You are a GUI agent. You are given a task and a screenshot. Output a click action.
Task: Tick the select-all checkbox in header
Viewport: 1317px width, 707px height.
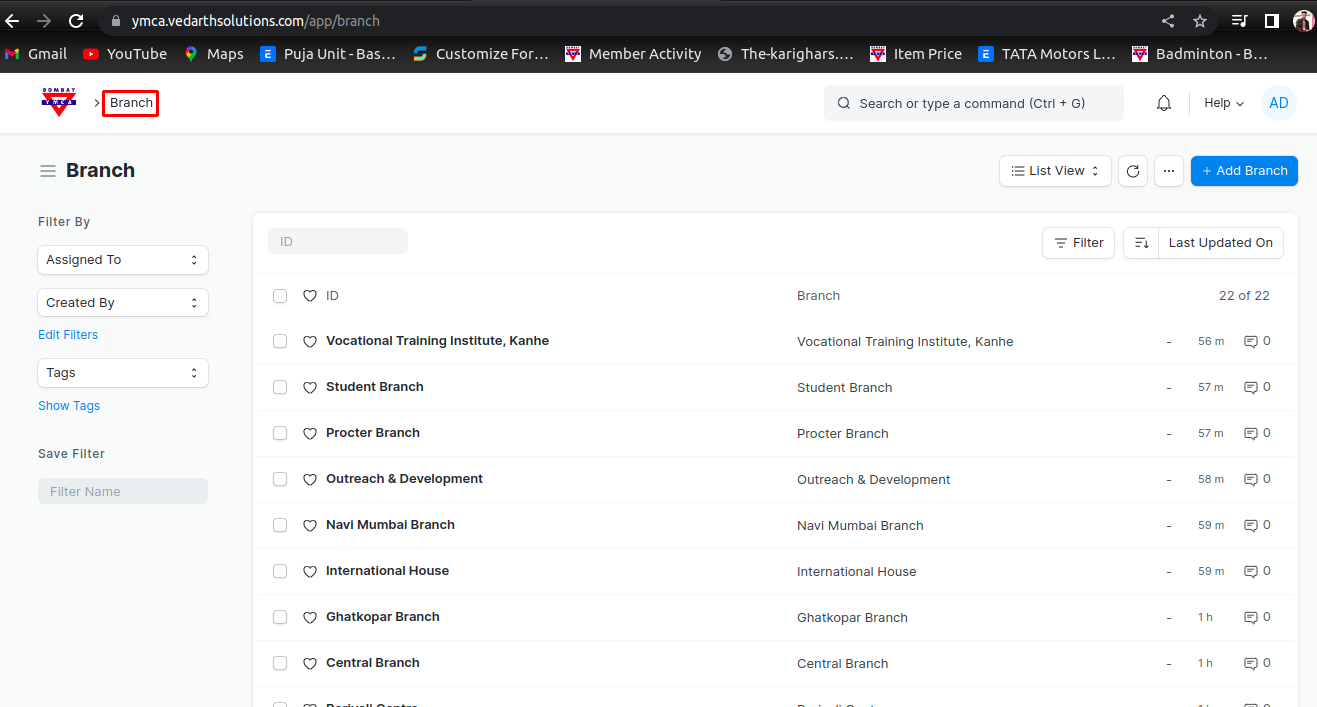click(280, 296)
